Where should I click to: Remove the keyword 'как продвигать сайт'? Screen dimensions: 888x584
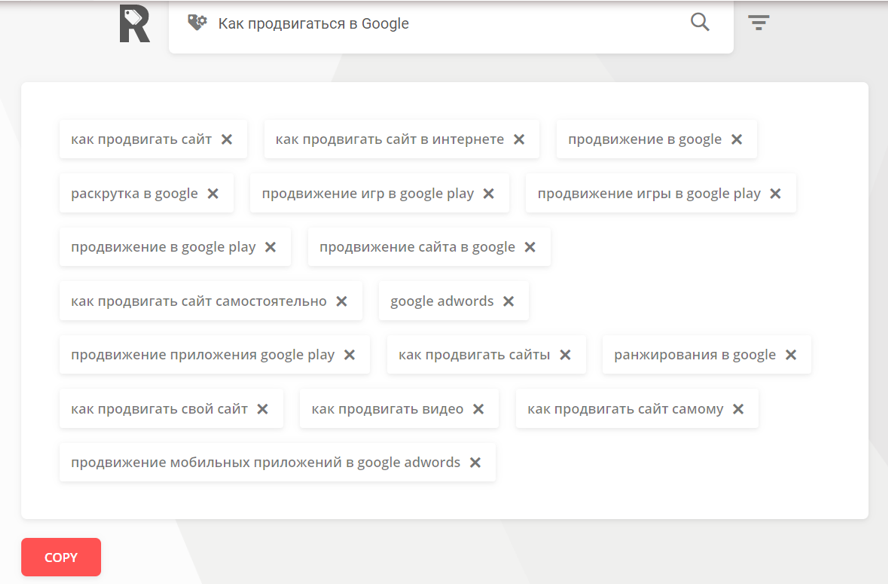[227, 139]
